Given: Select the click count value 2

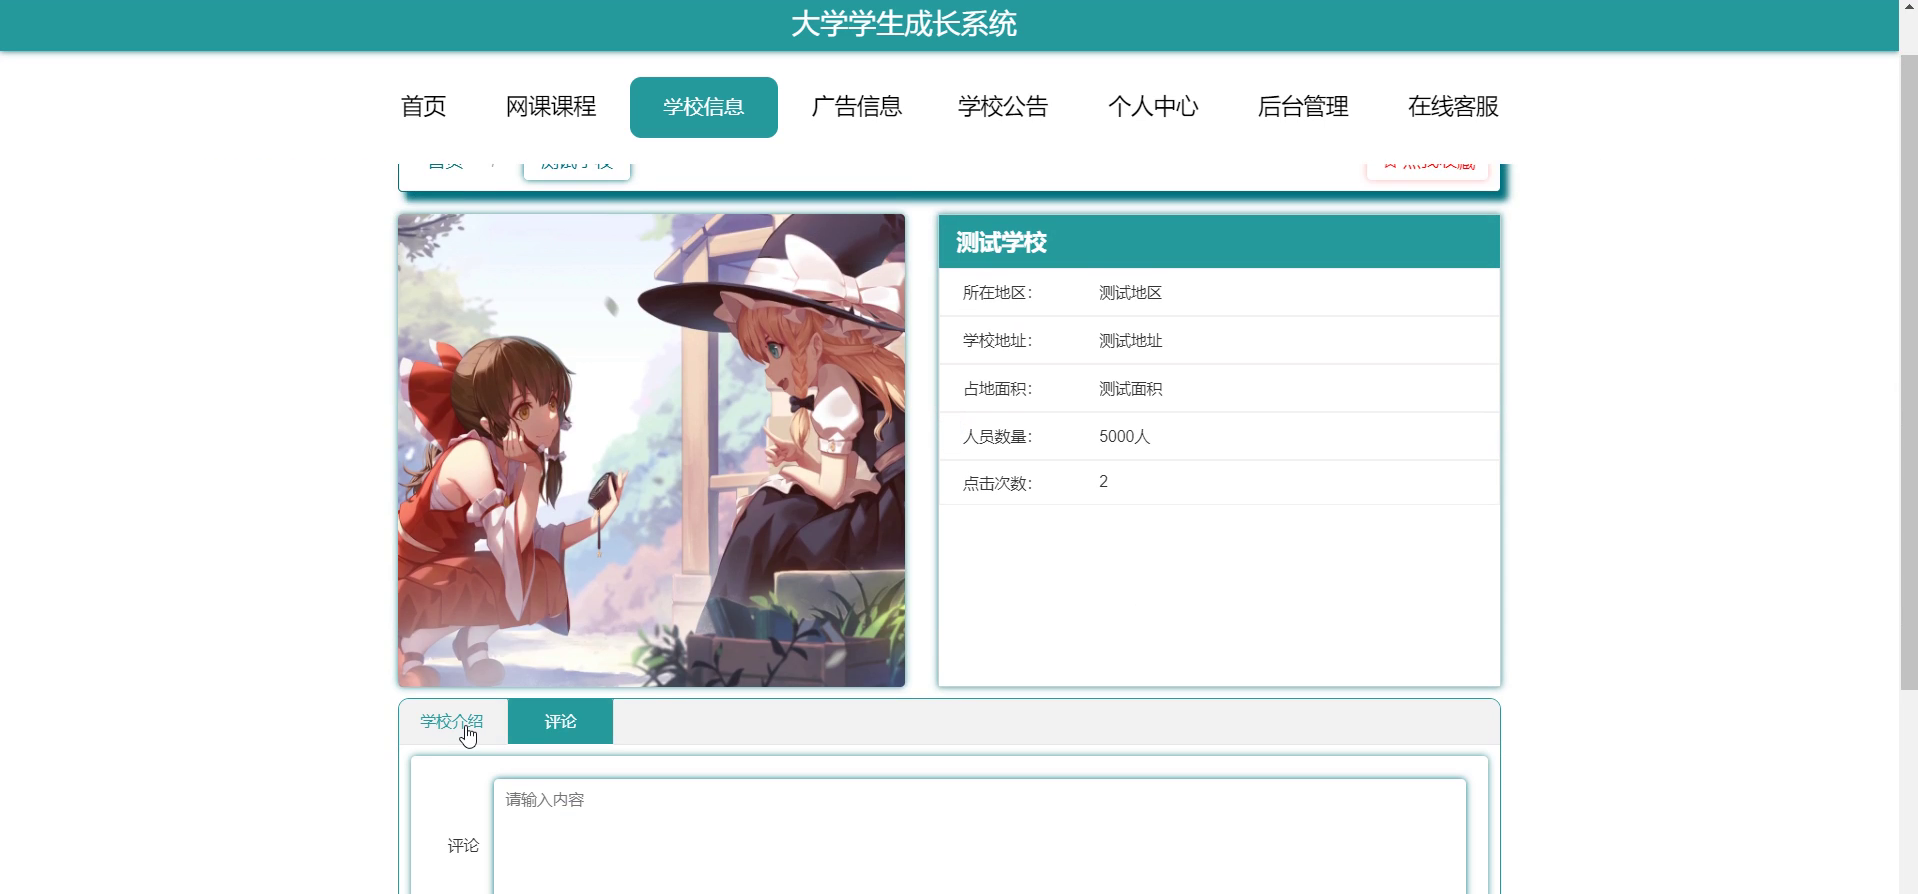Looking at the screenshot, I should (x=1103, y=482).
